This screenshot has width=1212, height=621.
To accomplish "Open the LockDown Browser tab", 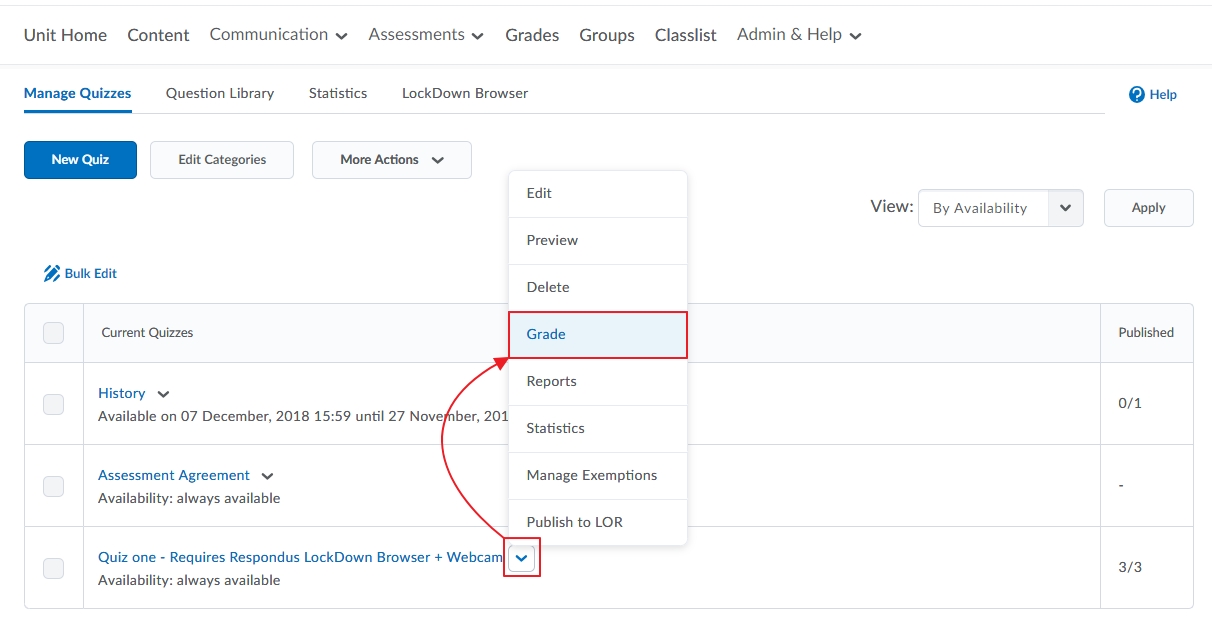I will coord(465,93).
